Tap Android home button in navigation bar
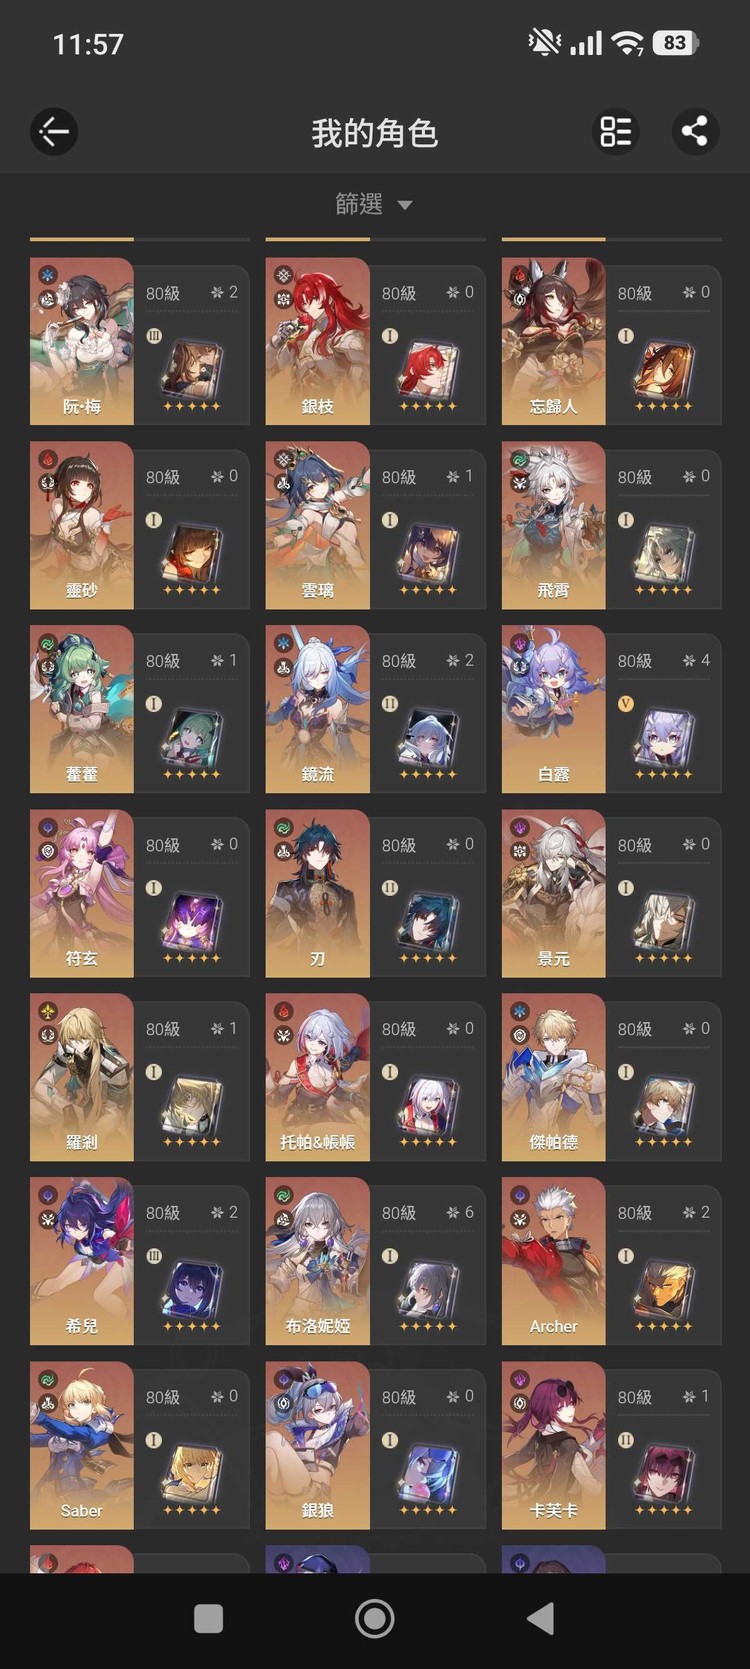Image resolution: width=750 pixels, height=1669 pixels. 375,1618
